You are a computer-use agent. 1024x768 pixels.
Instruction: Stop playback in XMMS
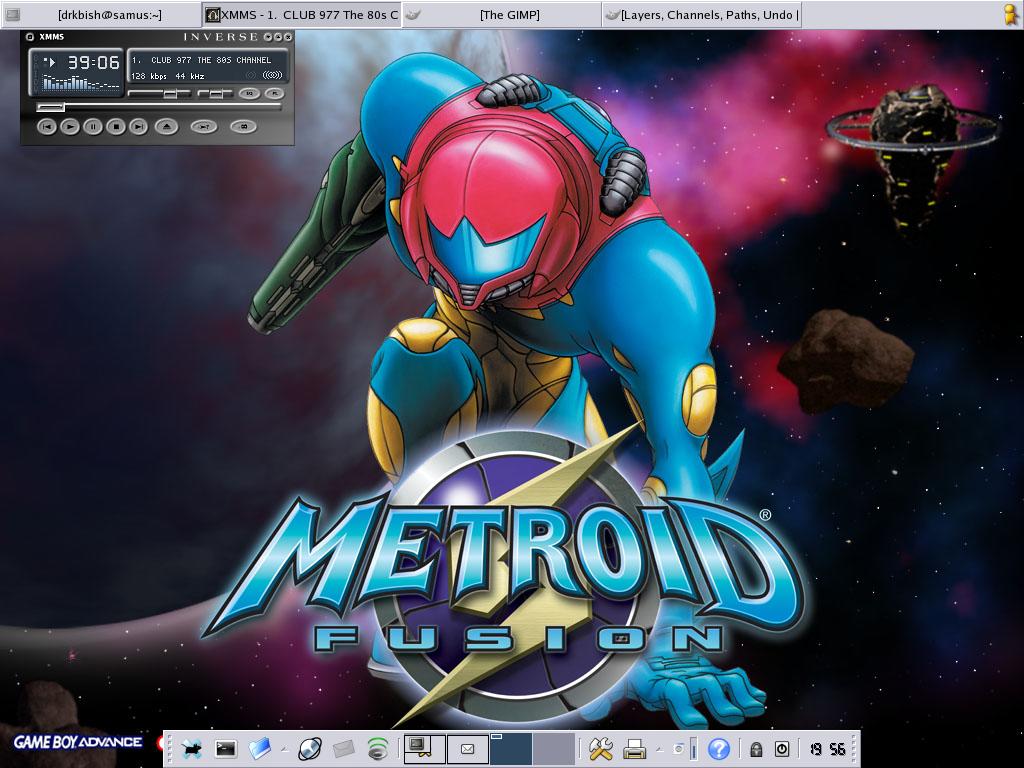tap(116, 126)
